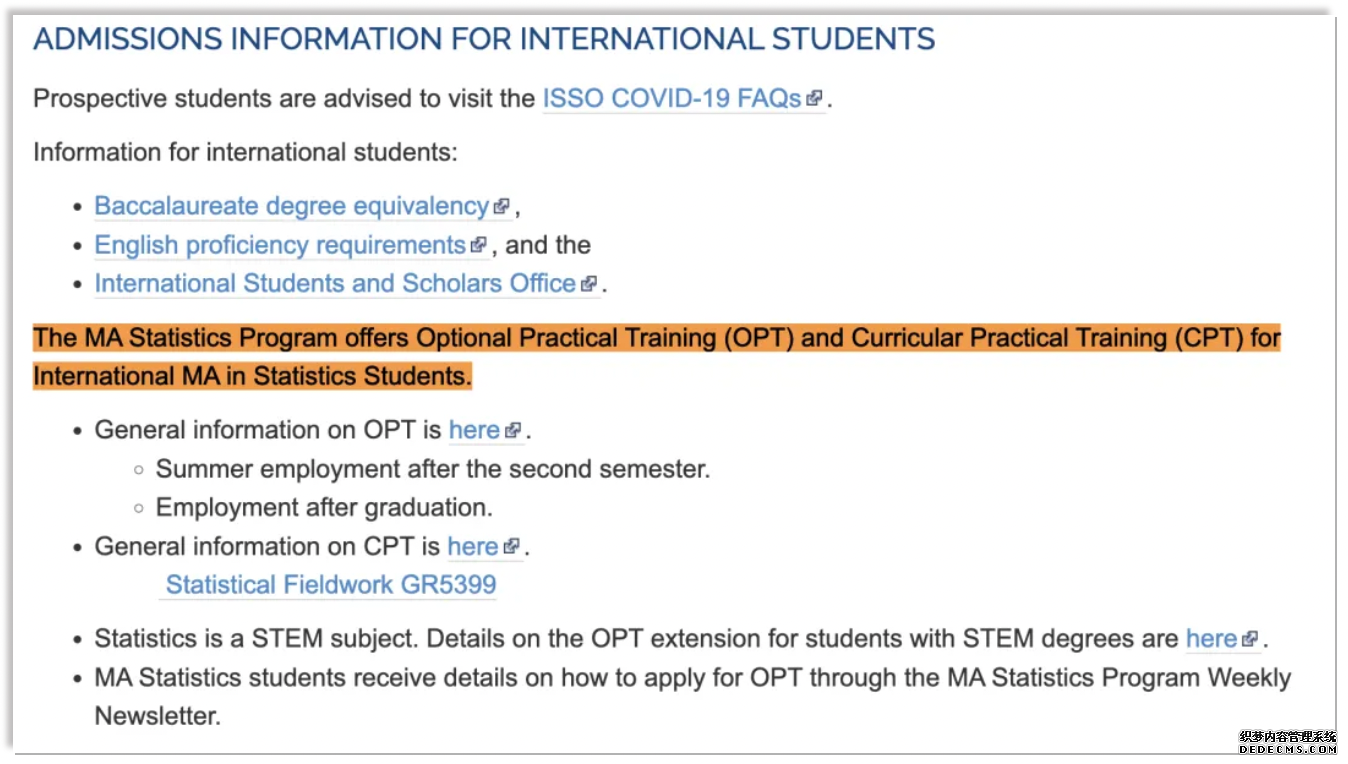Open the ISSO COVID-19 FAQs link

point(672,98)
